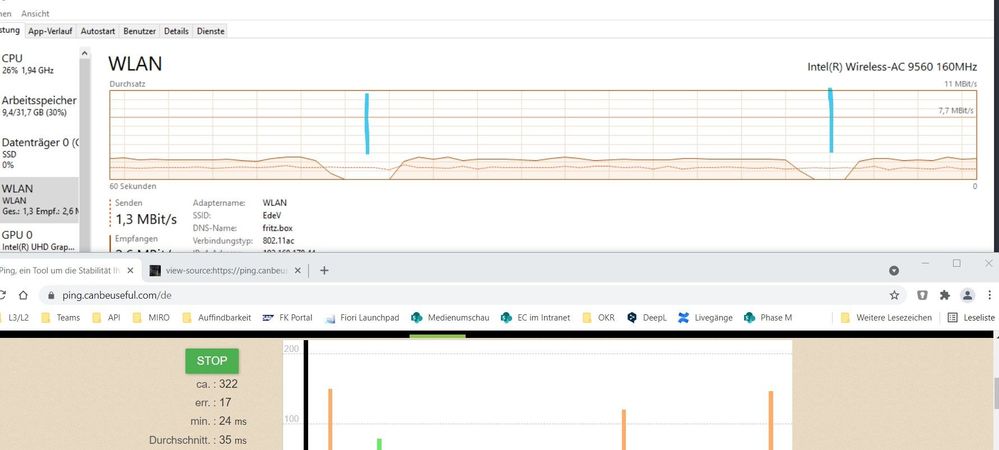This screenshot has width=999, height=450.
Task: Open the FK Portal bookmark
Action: coord(287,317)
